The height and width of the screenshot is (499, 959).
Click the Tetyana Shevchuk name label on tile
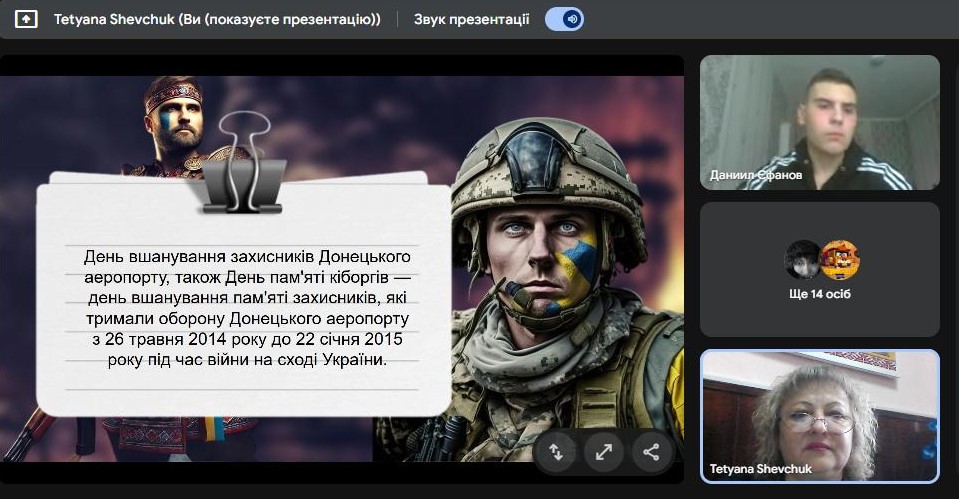point(761,468)
